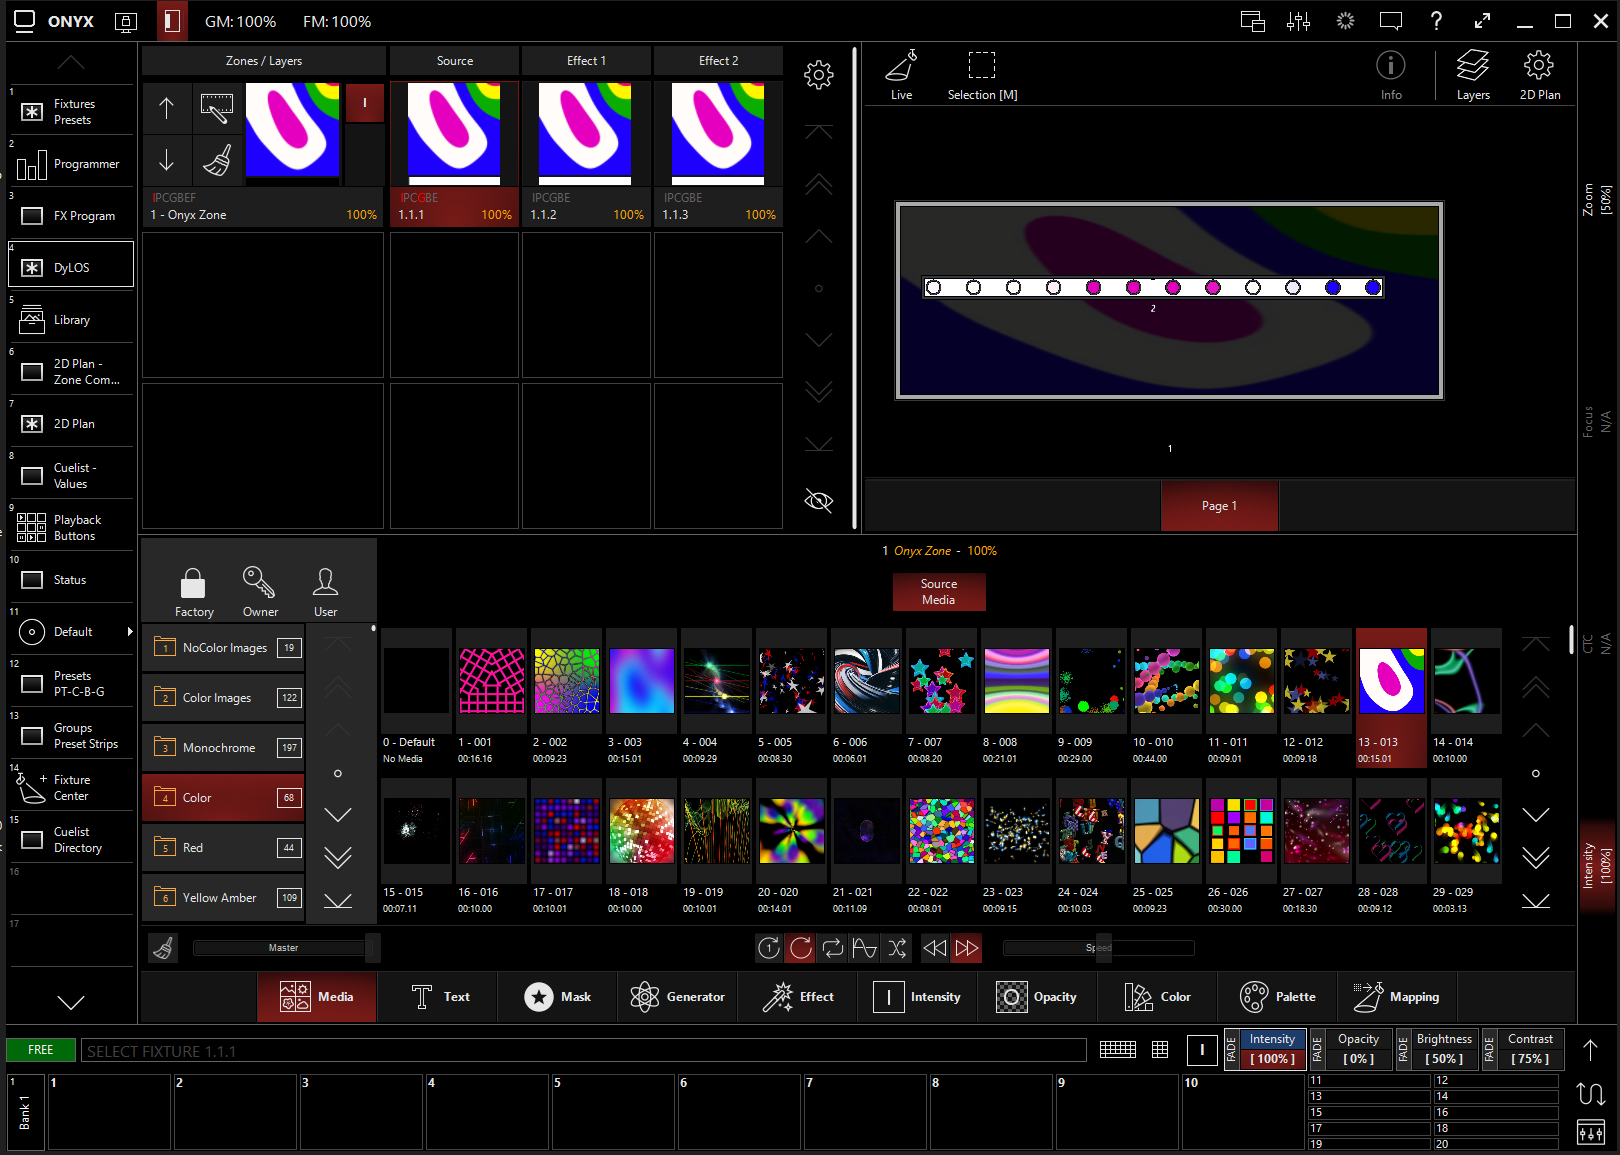Click the zone selection rectangle tool
The width and height of the screenshot is (1620, 1155).
(217, 108)
